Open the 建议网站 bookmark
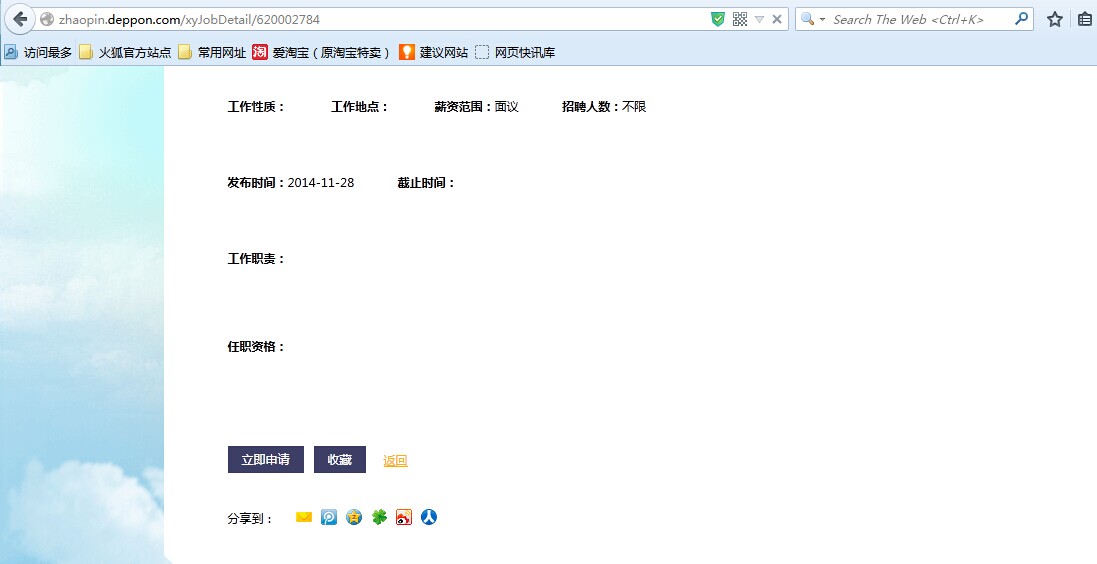The height and width of the screenshot is (564, 1097). coord(433,52)
